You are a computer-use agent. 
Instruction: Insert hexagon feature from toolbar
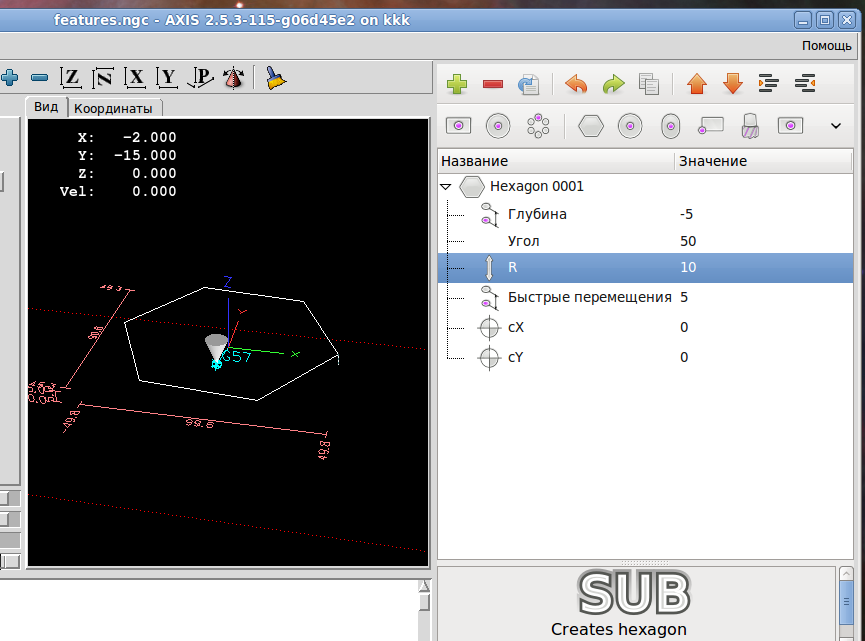click(591, 126)
